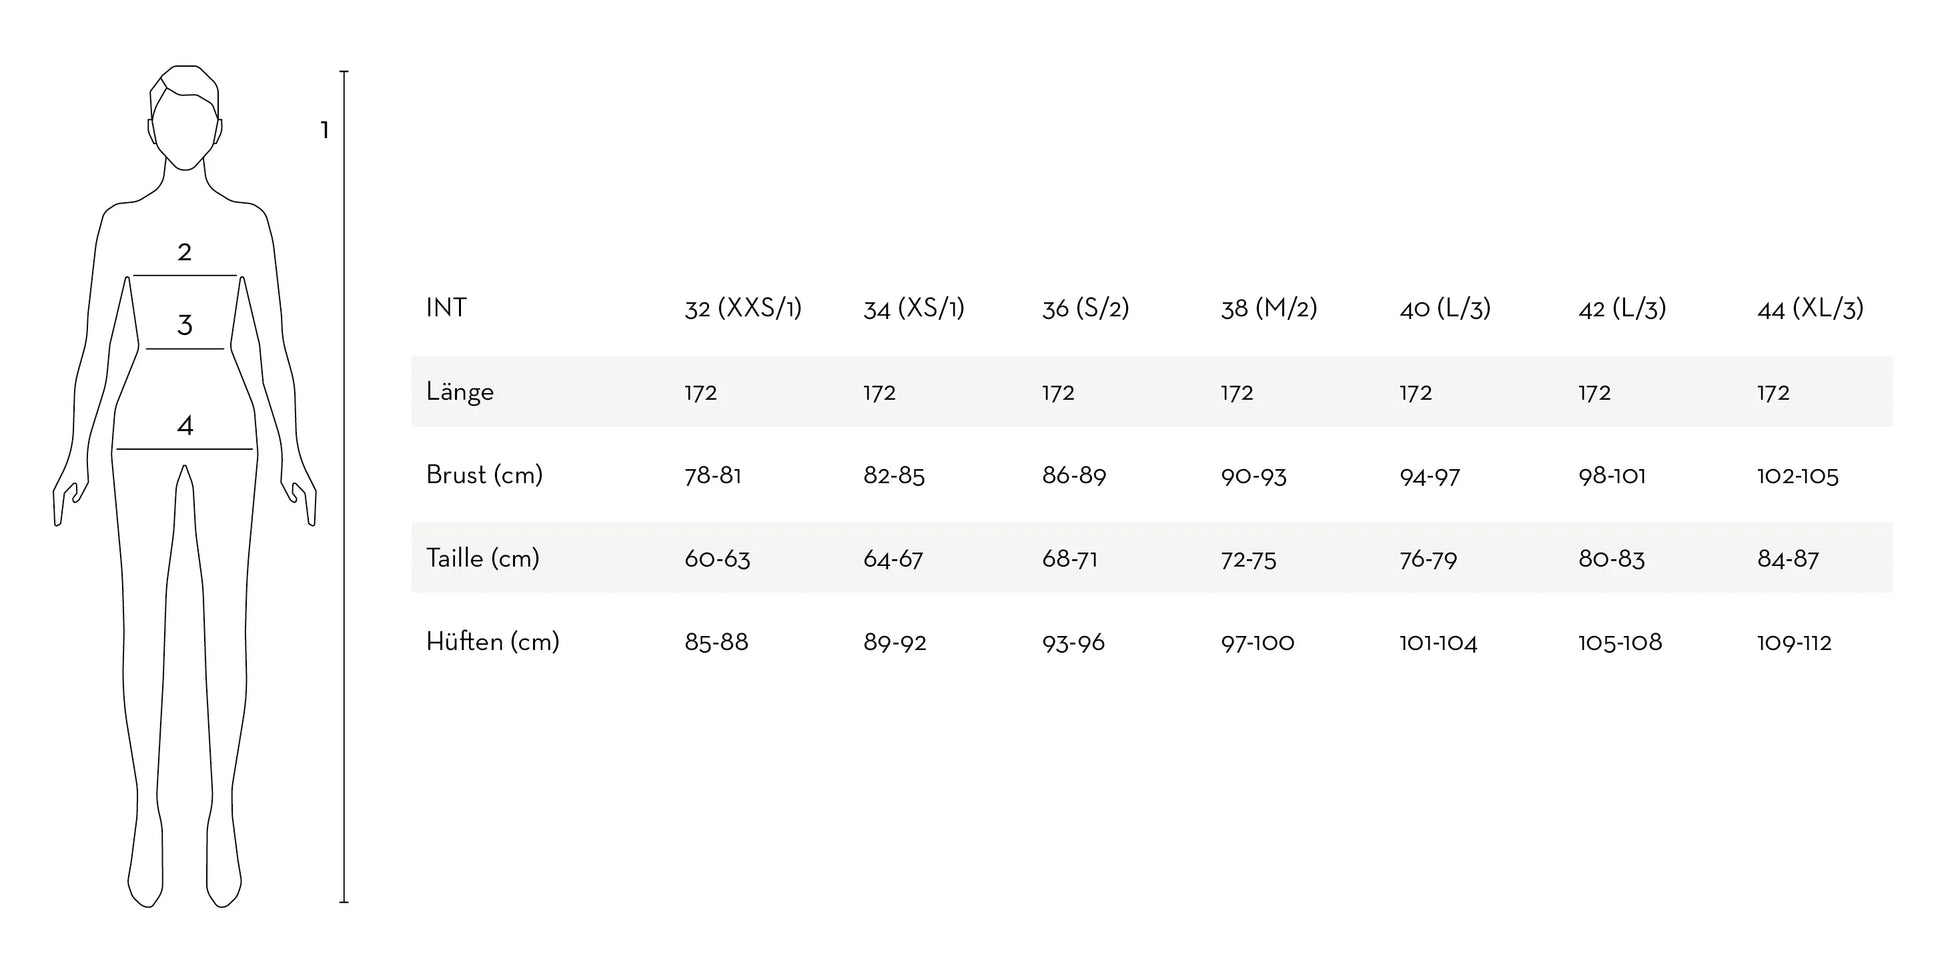Click the Hüften (cm) row label

pyautogui.click(x=492, y=642)
